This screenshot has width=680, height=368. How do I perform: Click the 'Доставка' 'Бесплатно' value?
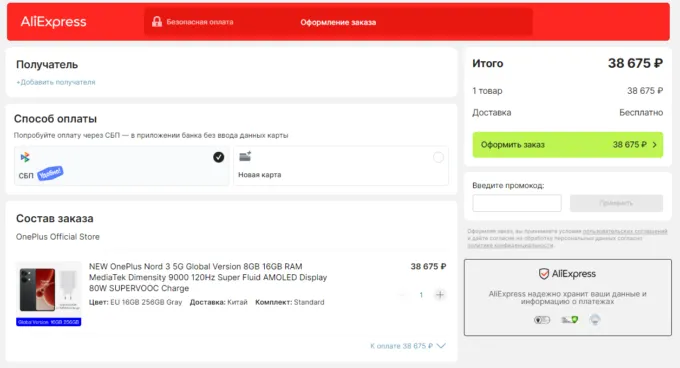tap(641, 113)
